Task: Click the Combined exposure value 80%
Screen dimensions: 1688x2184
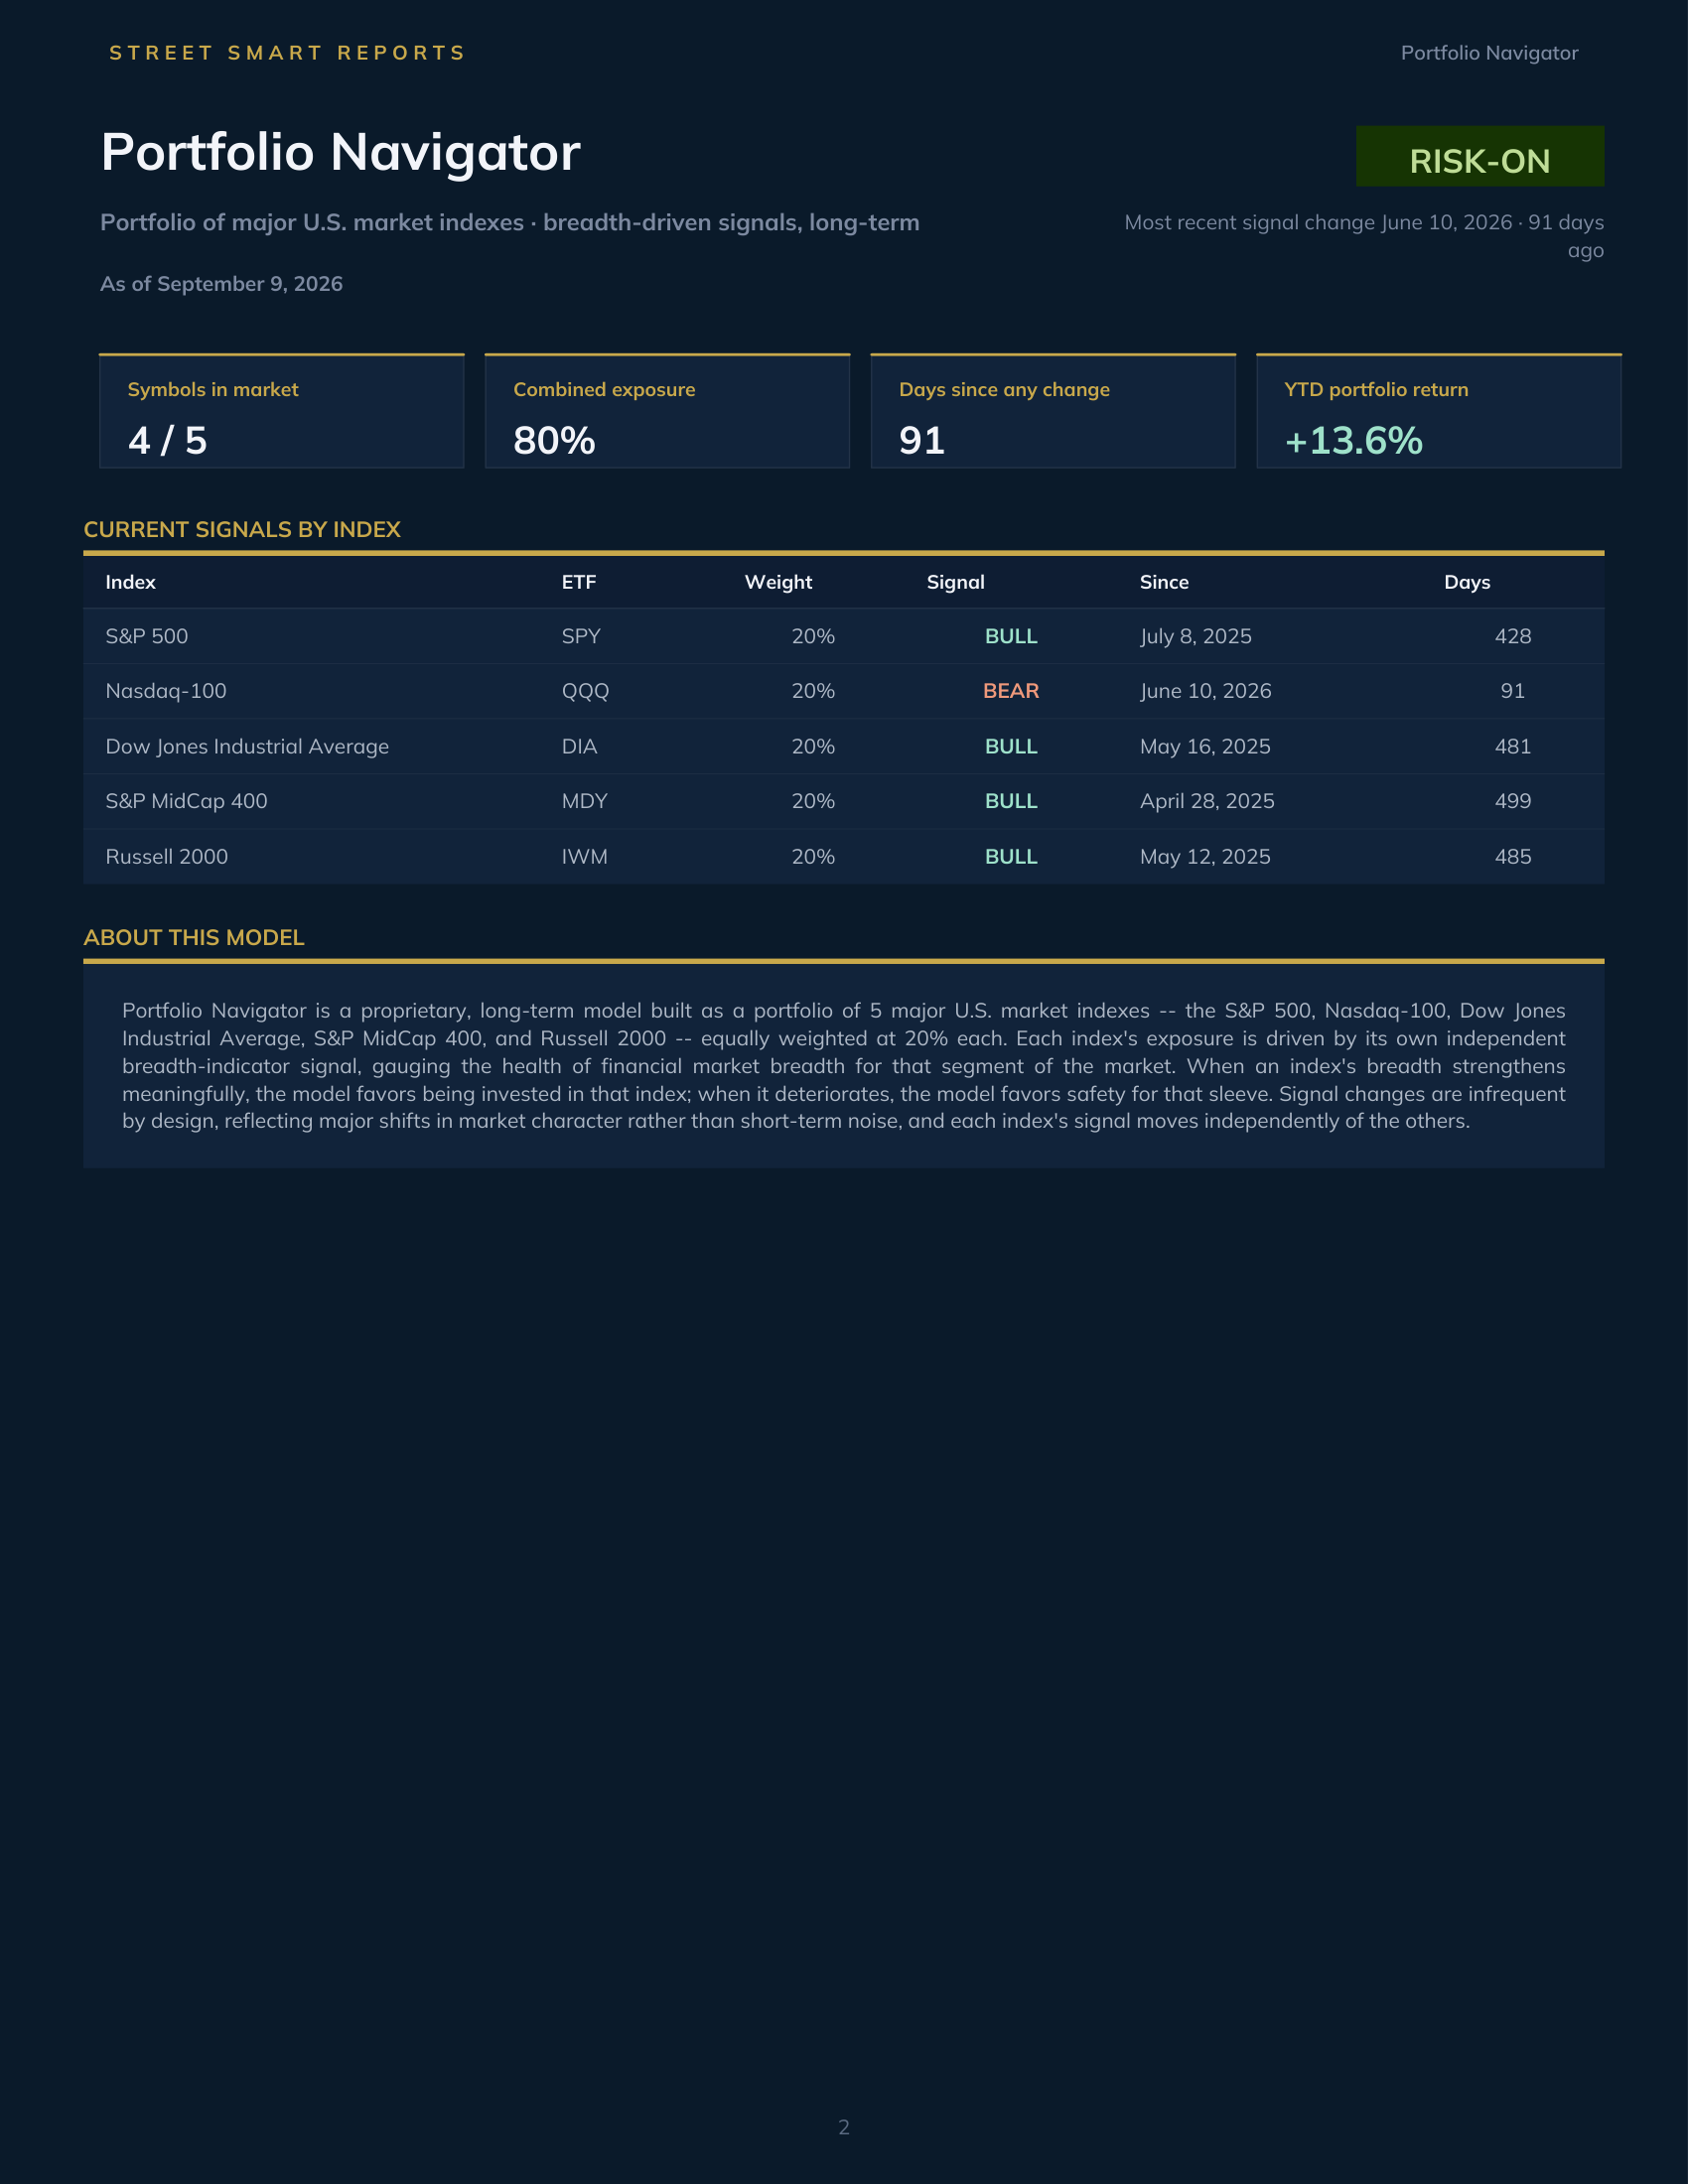Action: pos(554,441)
